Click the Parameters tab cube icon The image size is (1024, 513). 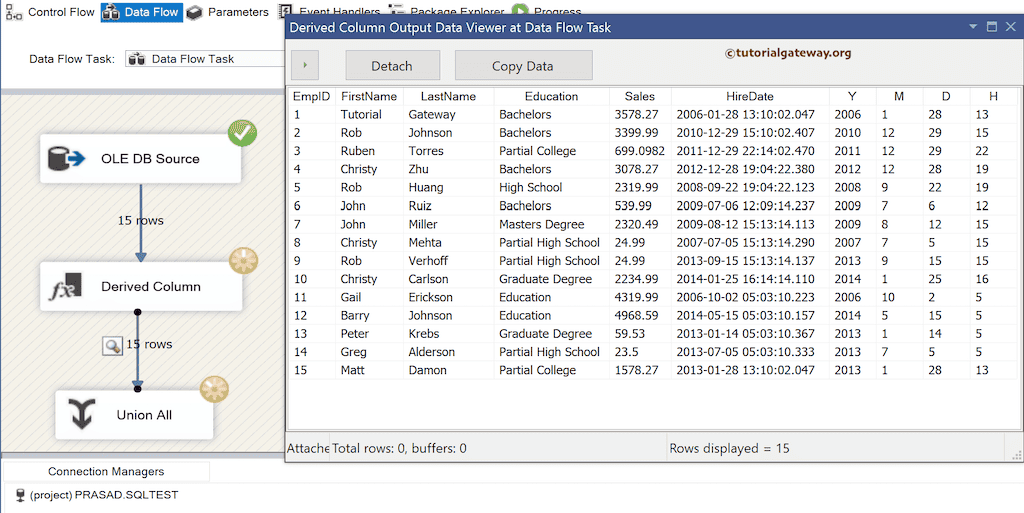click(194, 12)
